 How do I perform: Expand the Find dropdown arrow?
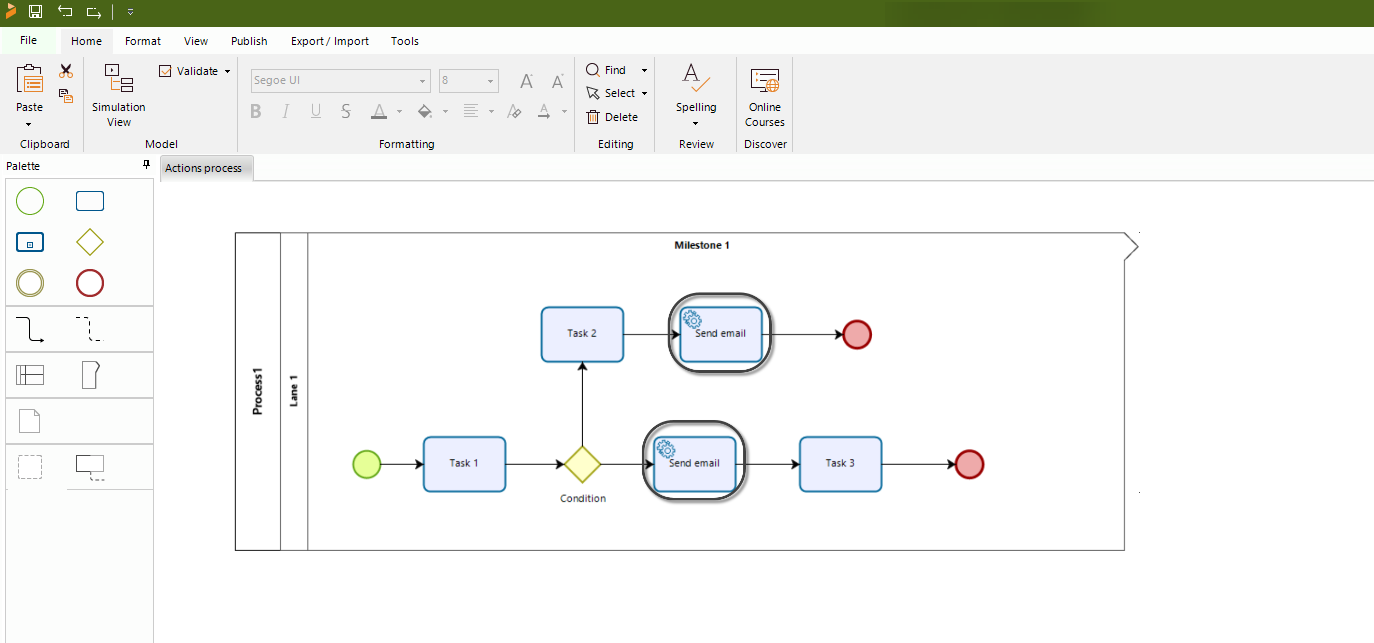tap(644, 70)
